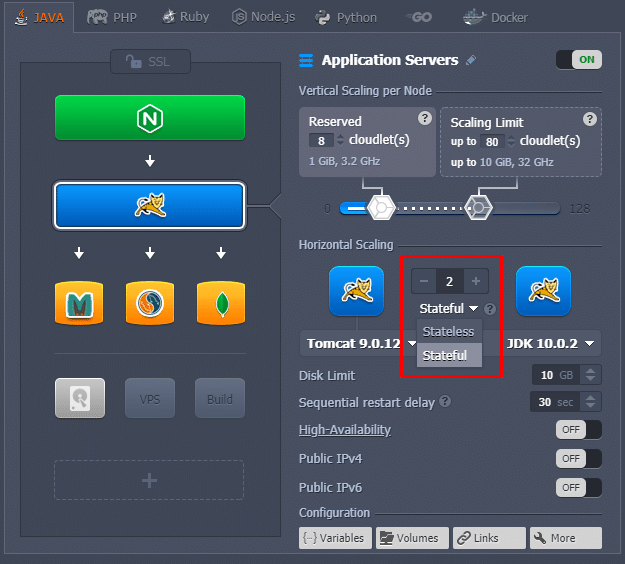Increase node count with plus button
The width and height of the screenshot is (625, 564).
coord(476,281)
